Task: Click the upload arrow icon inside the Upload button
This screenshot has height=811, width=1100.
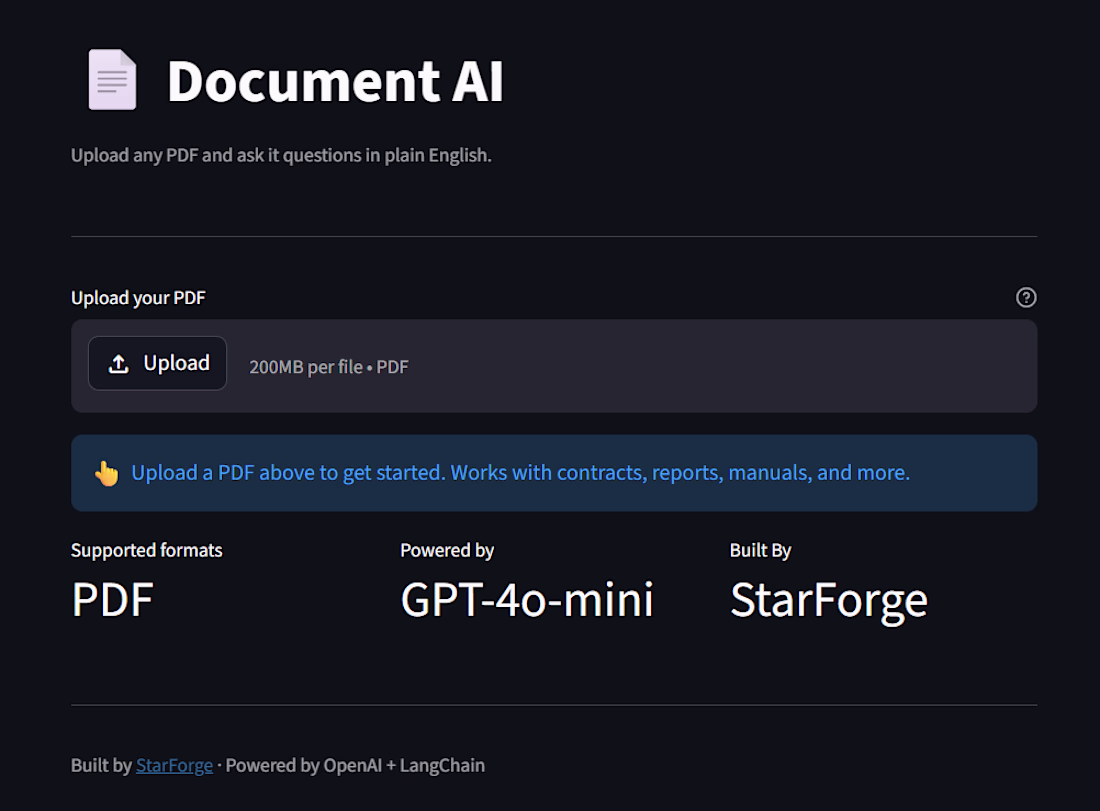Action: coord(119,364)
